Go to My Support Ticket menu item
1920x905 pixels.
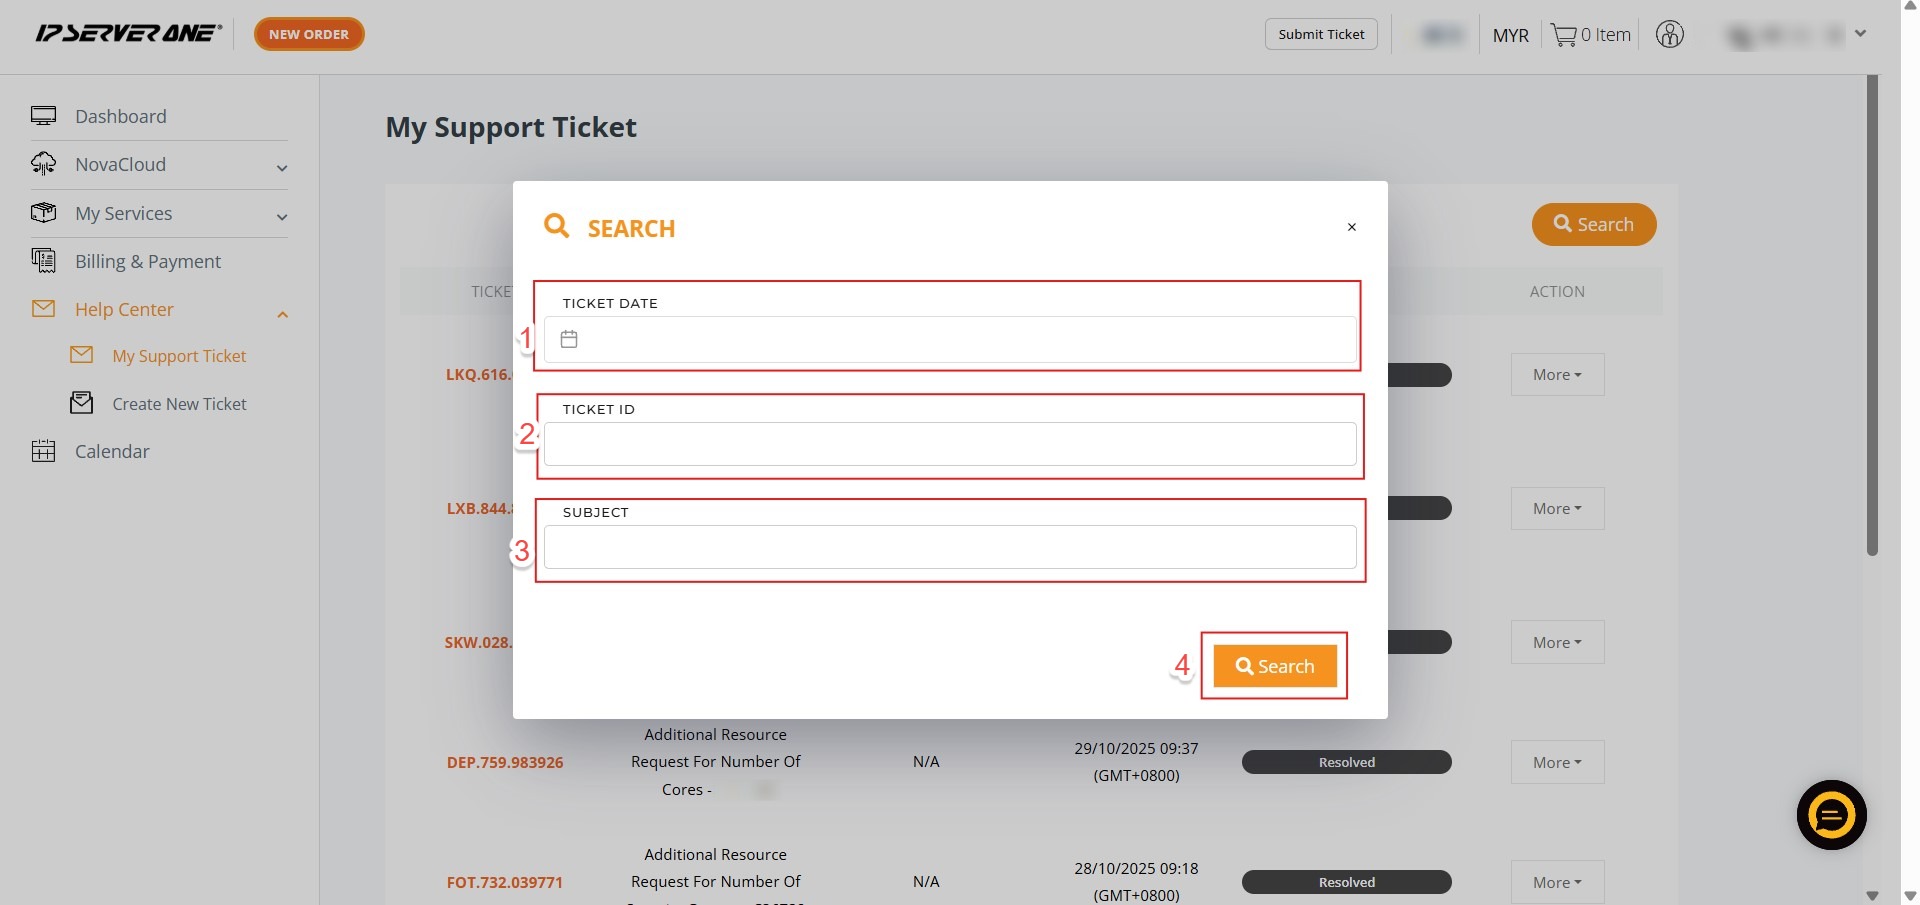tap(179, 356)
